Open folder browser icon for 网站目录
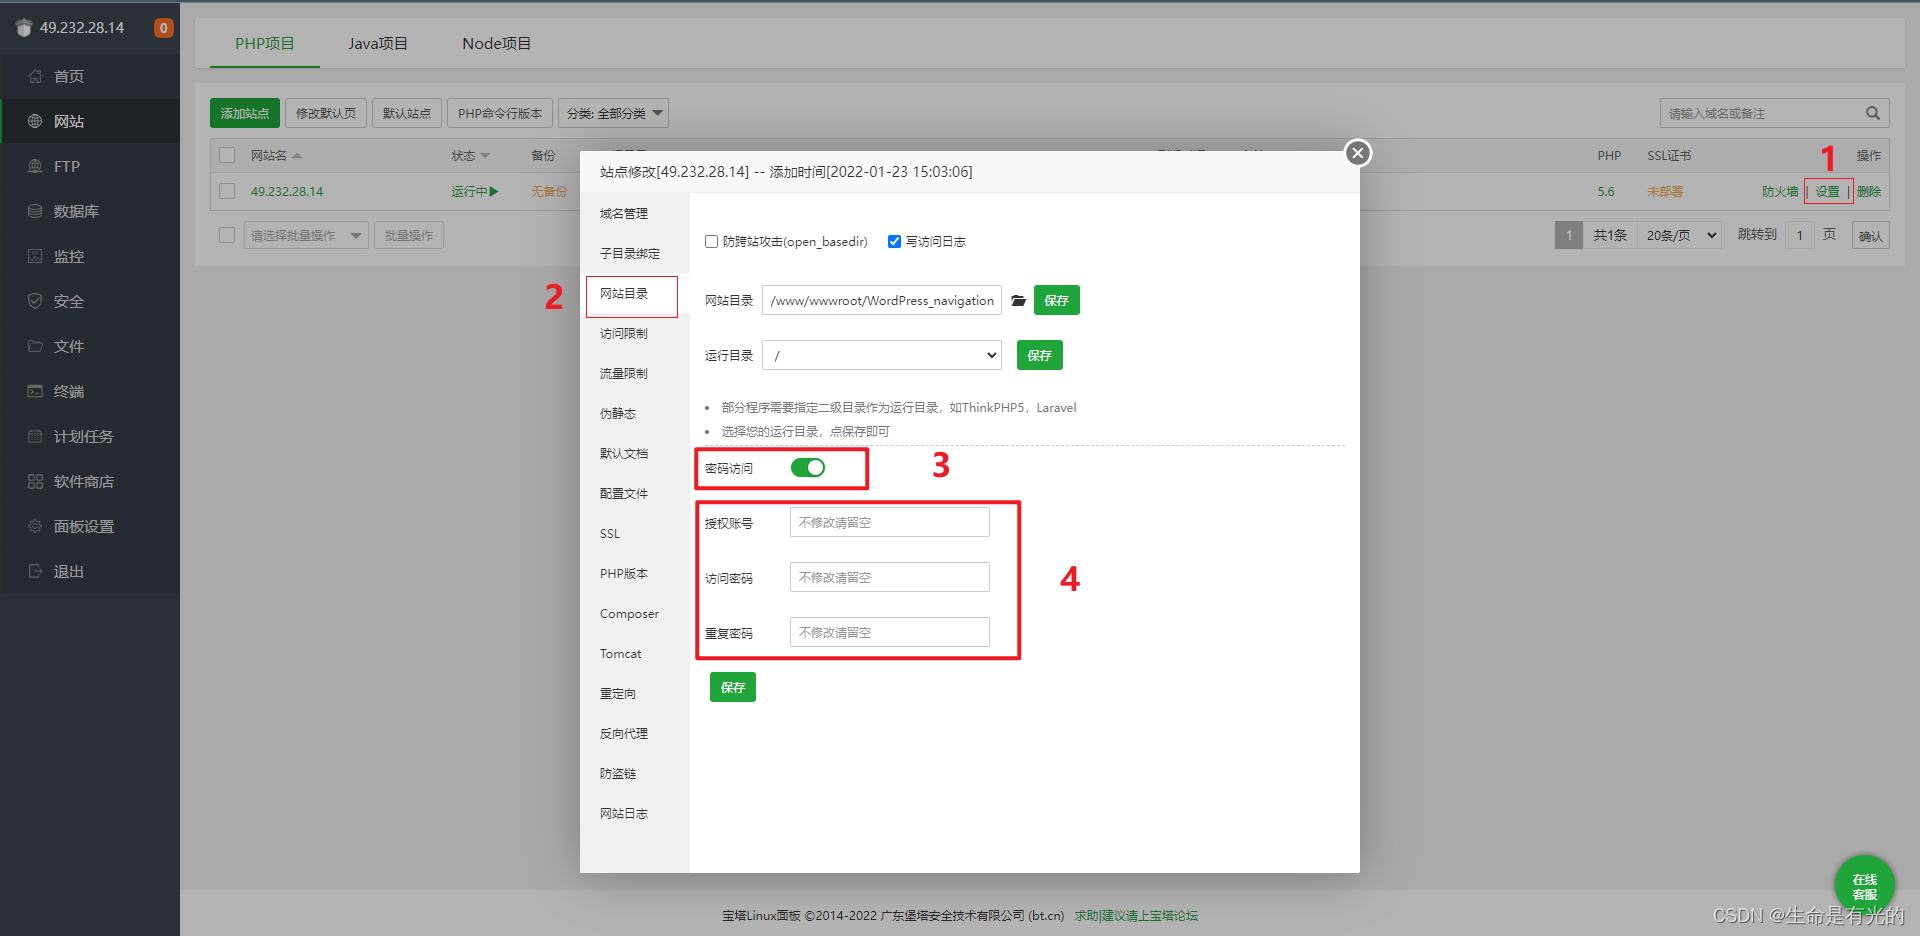This screenshot has width=1920, height=936. (x=1018, y=300)
